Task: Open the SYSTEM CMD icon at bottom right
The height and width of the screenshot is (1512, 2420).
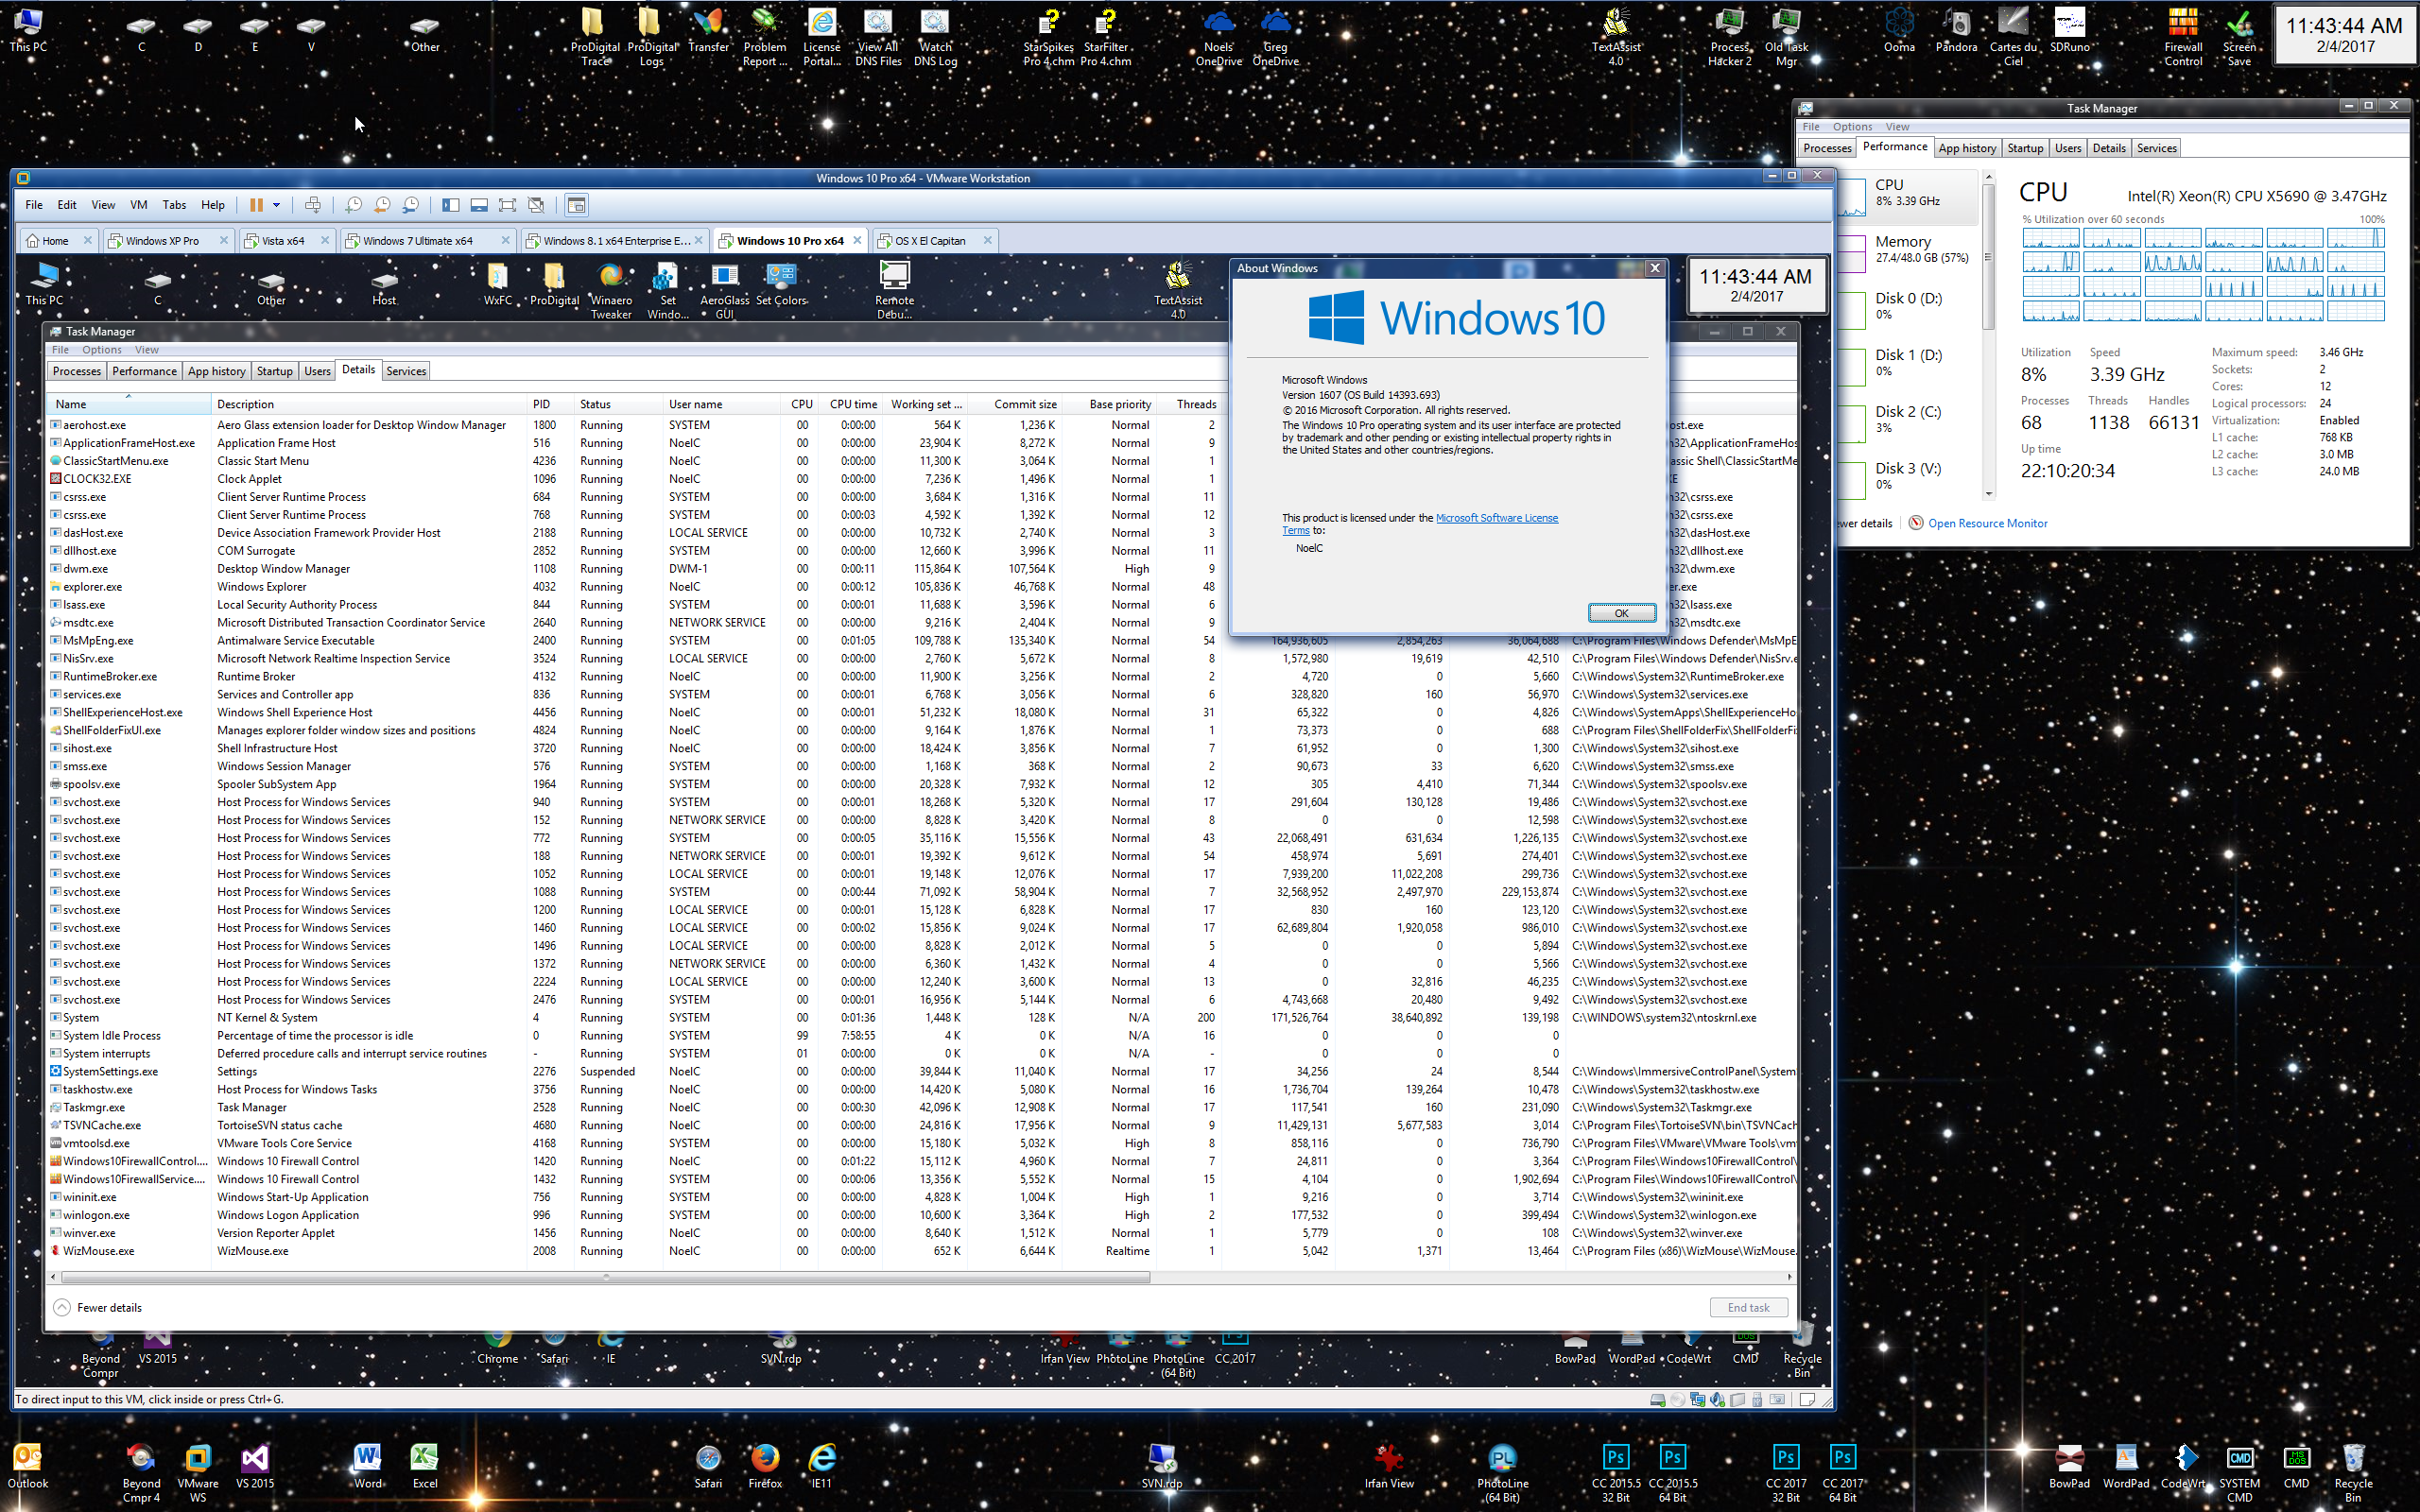Action: 2239,1473
